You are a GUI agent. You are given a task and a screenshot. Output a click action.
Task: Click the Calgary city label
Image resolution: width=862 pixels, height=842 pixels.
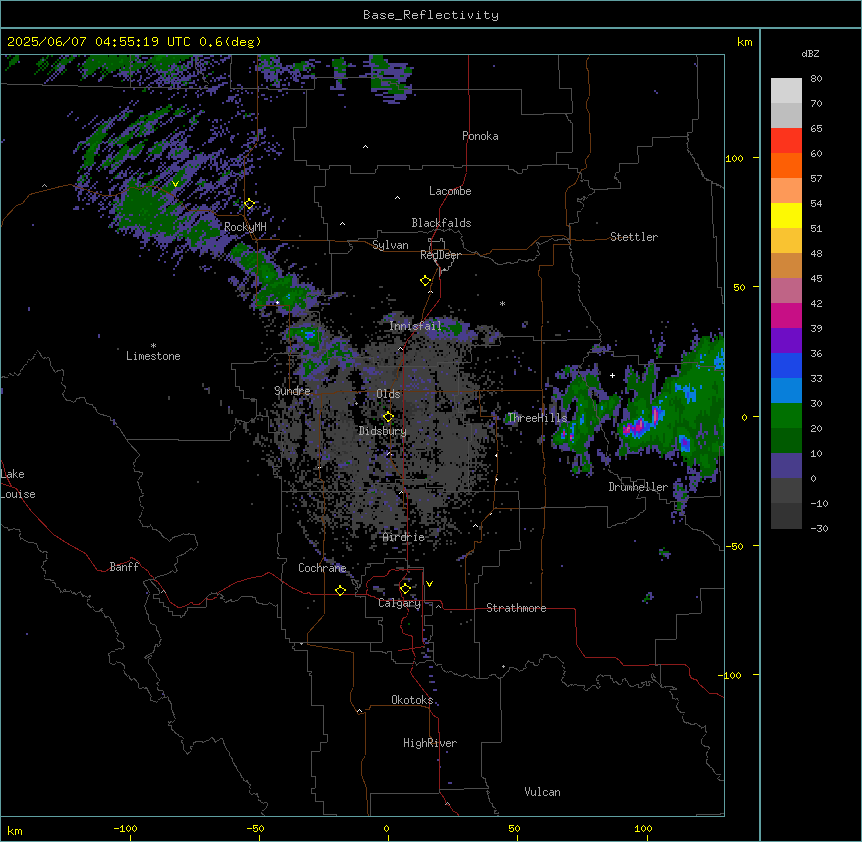pyautogui.click(x=399, y=603)
